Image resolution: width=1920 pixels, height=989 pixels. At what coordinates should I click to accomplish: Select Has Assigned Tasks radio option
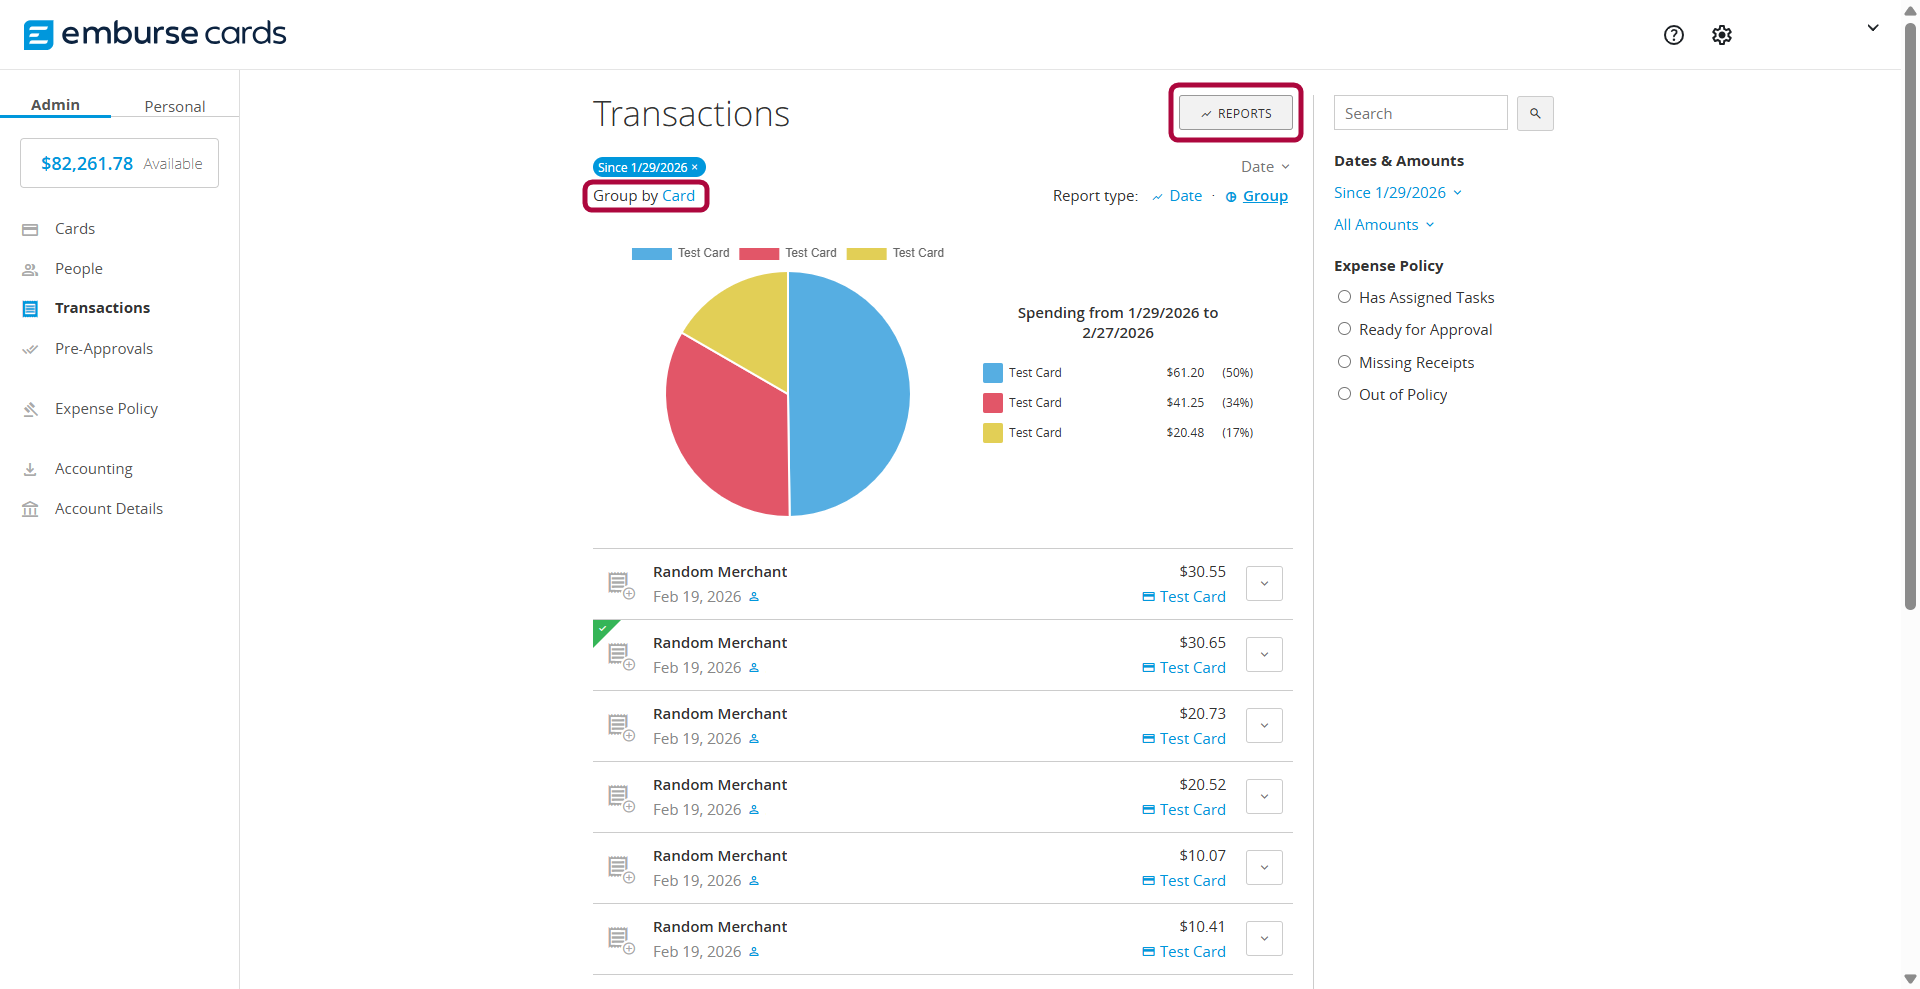(x=1344, y=297)
